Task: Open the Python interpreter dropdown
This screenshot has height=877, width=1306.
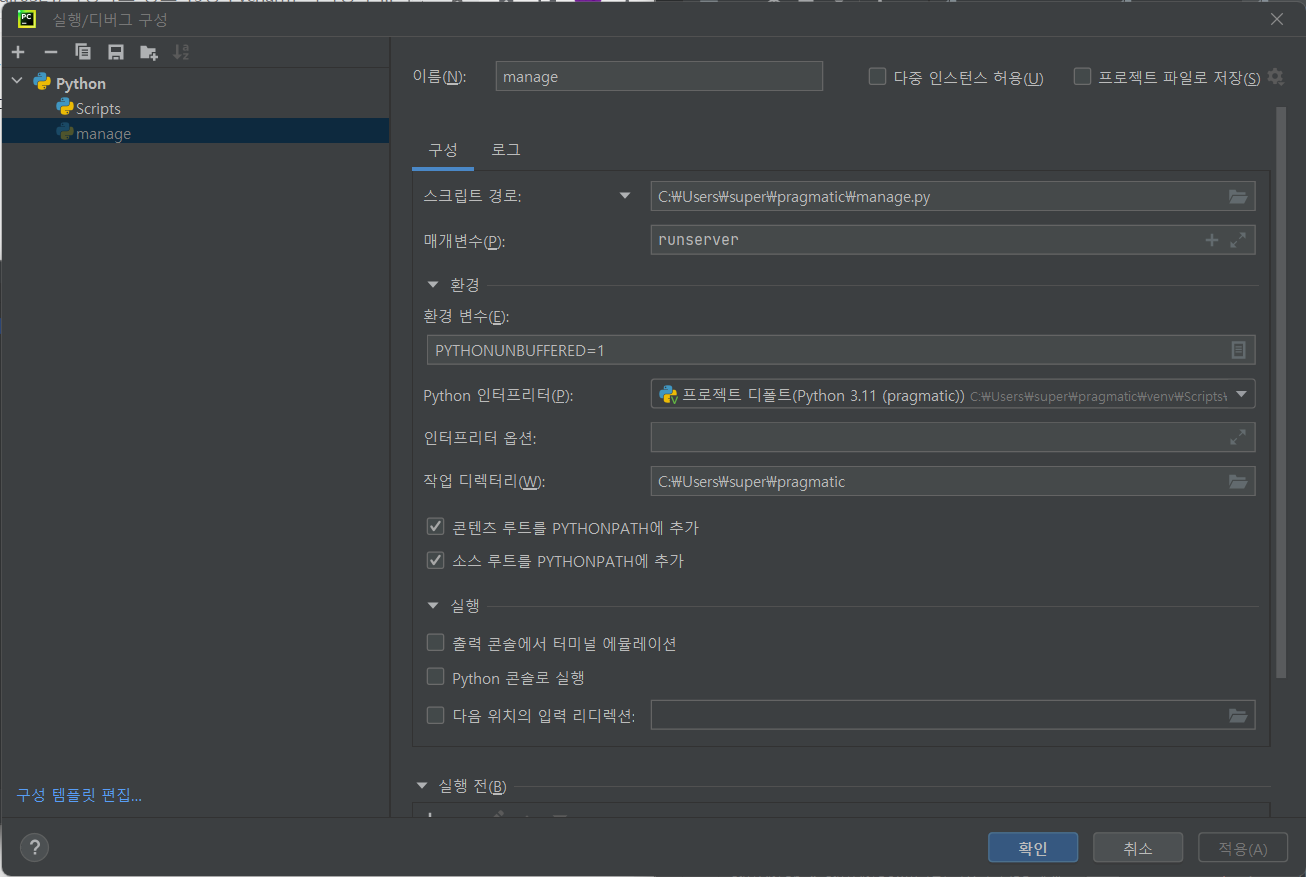Action: (1241, 395)
